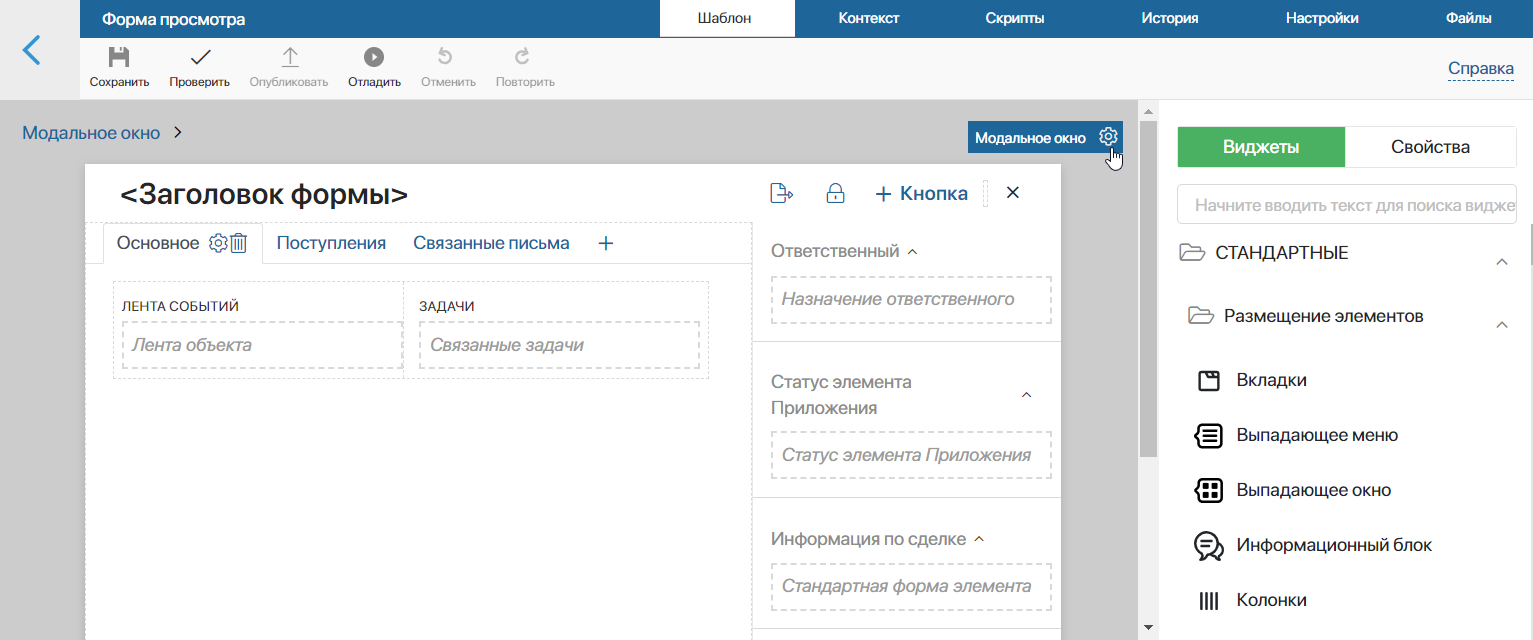Collapse Статус элемента Приложения section
Viewport: 1533px width, 640px height.
[1025, 395]
